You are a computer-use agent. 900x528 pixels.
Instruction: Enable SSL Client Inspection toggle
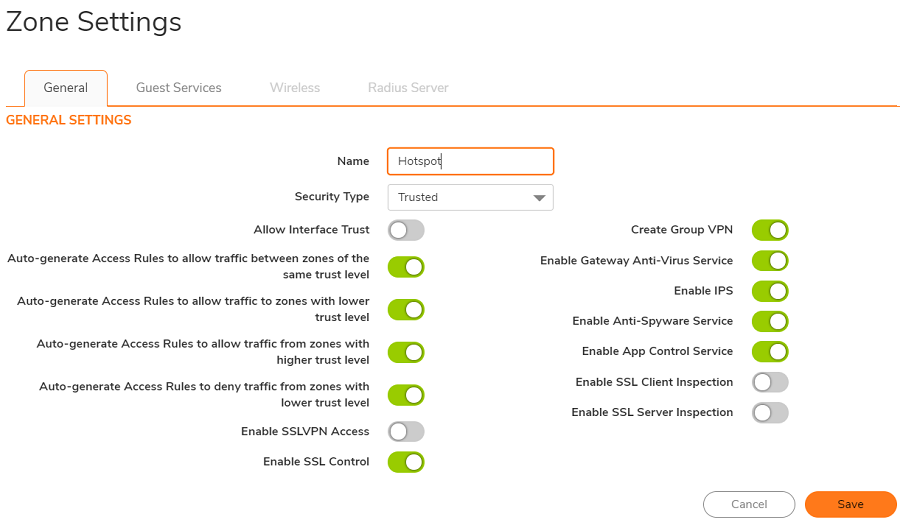click(770, 382)
